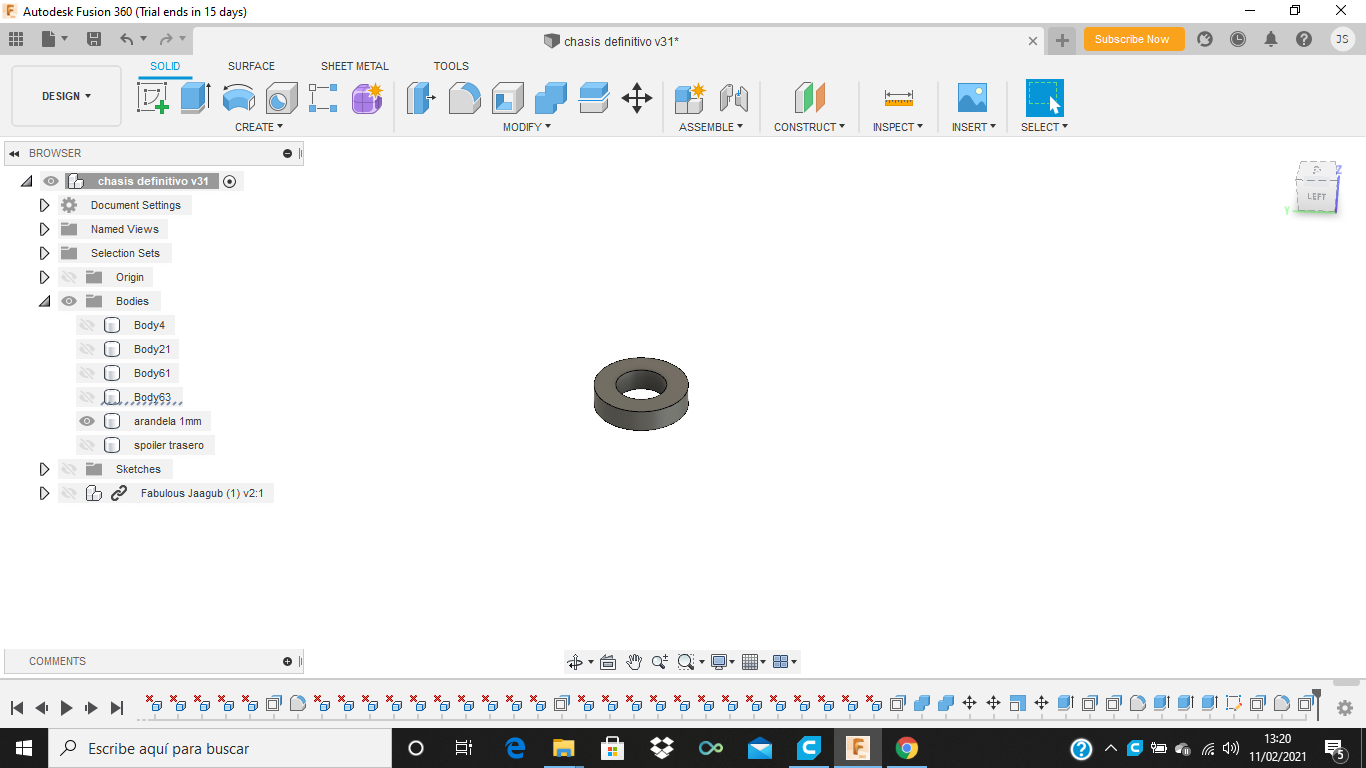The image size is (1366, 768).
Task: Select the Press Pull tool
Action: coord(420,98)
